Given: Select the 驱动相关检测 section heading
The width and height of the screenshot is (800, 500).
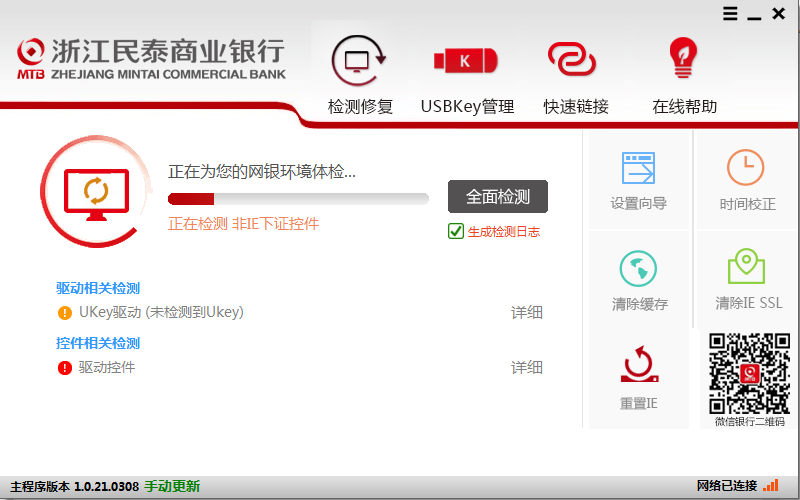Looking at the screenshot, I should (98, 288).
